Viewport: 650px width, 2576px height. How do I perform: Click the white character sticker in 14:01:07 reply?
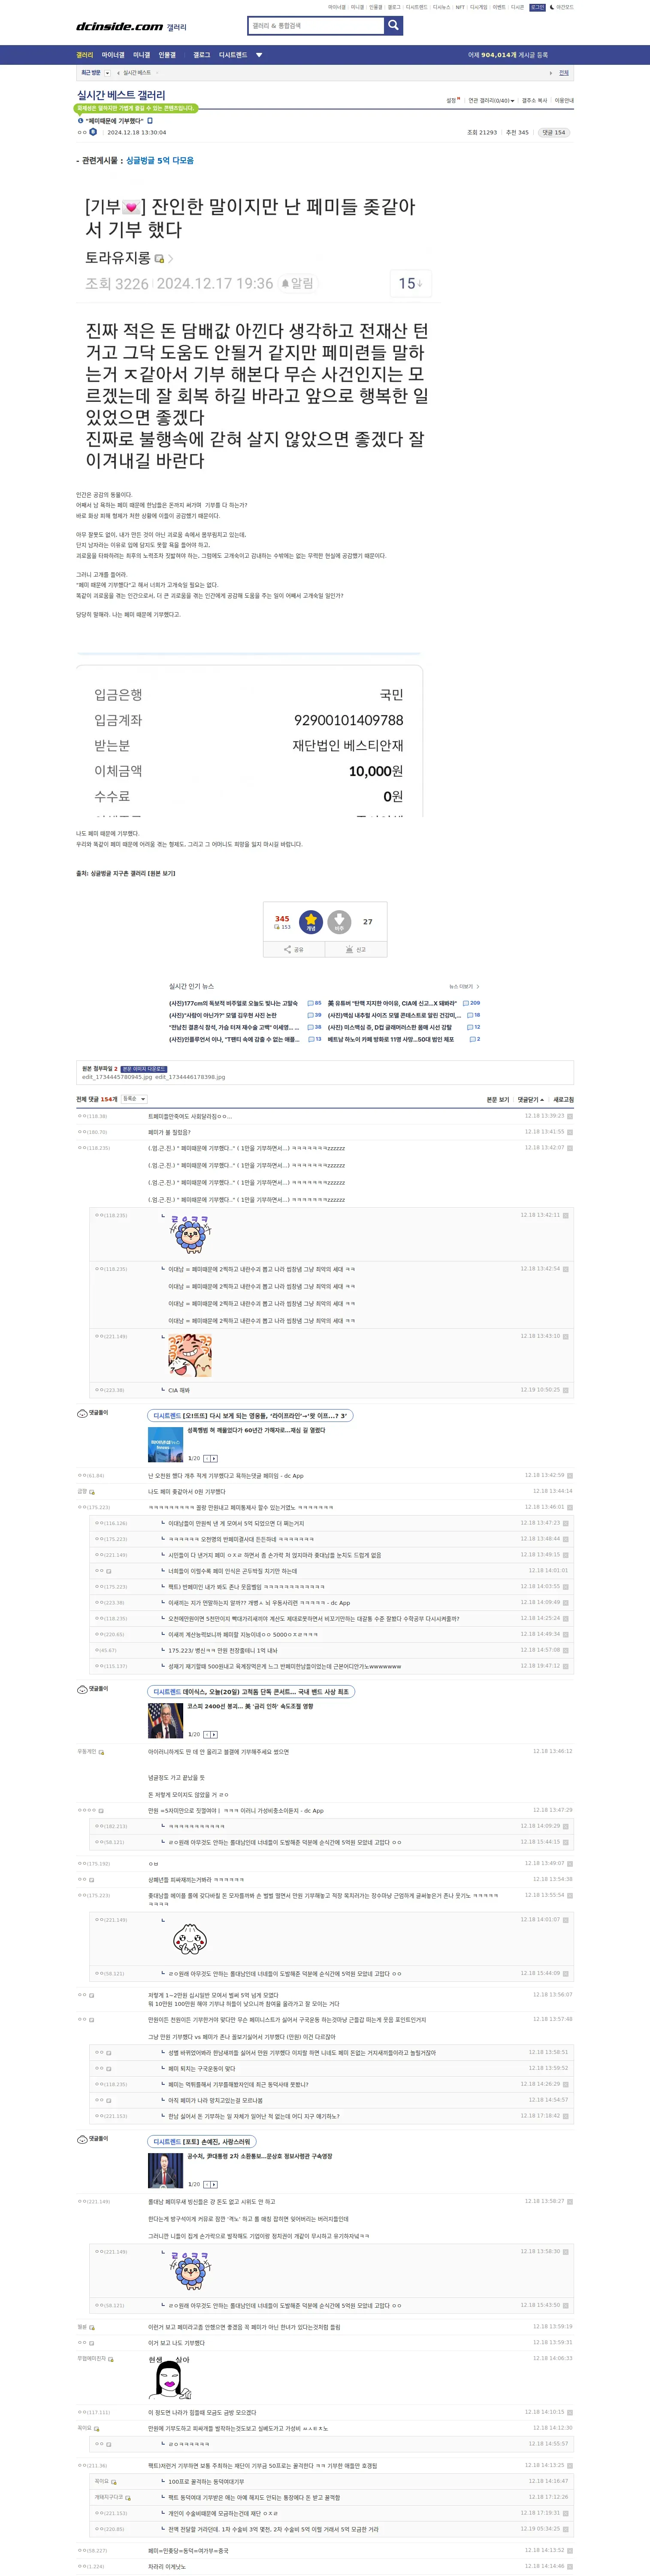pyautogui.click(x=190, y=1940)
